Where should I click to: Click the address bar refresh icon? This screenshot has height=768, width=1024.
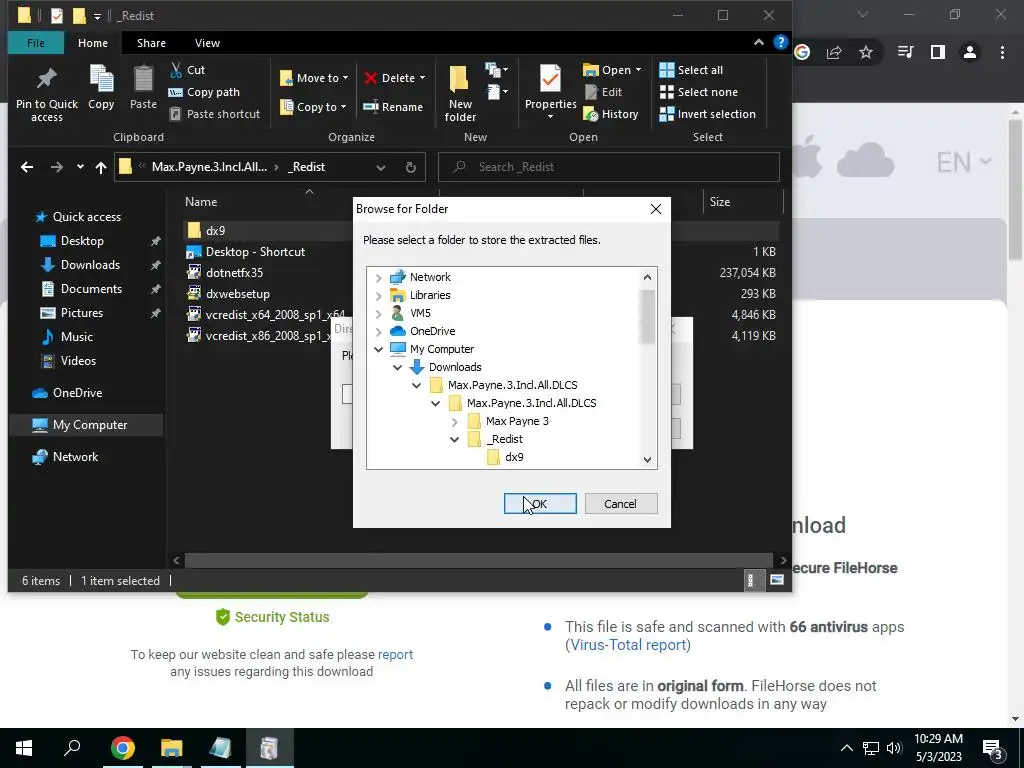[x=411, y=167]
